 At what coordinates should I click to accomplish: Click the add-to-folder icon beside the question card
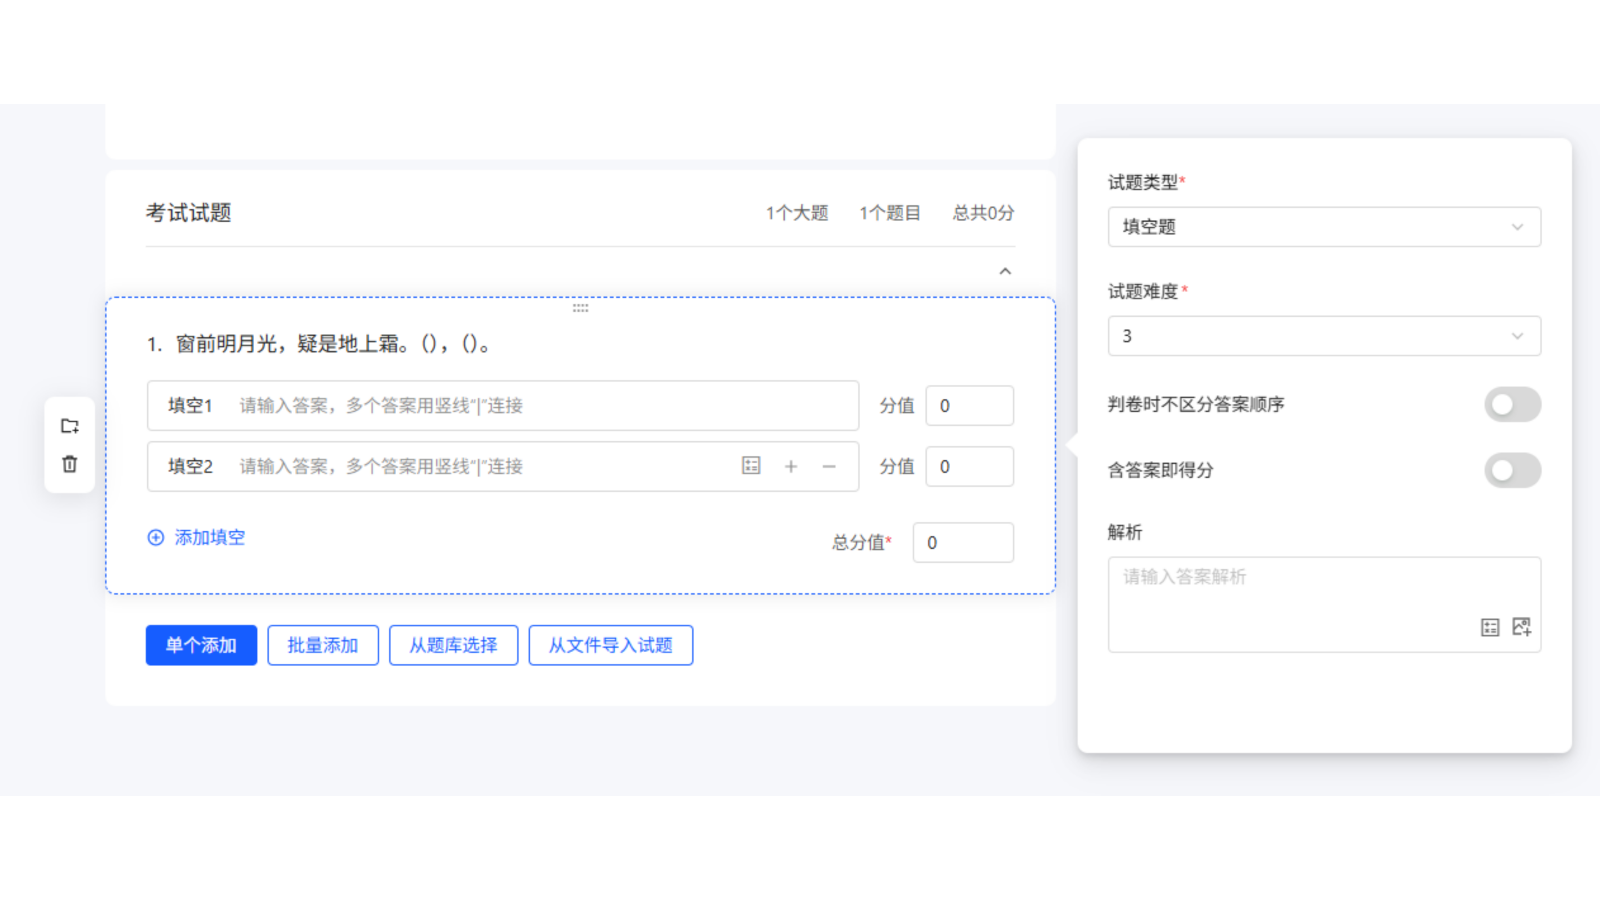coord(69,424)
